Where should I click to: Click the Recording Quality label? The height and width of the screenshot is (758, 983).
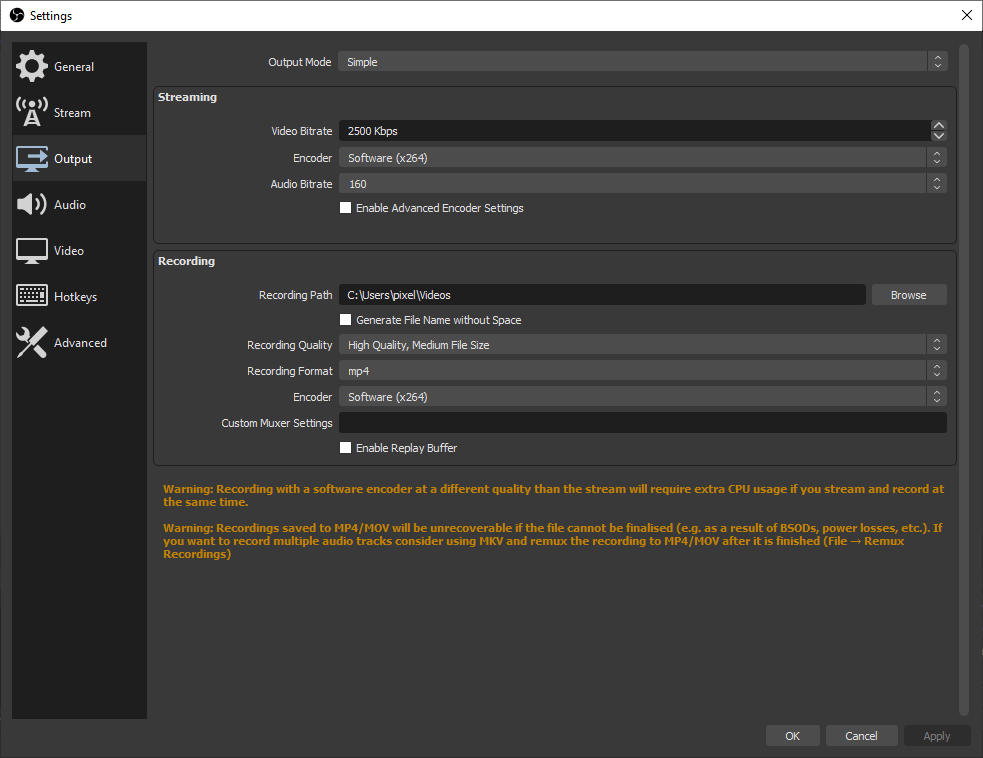point(290,345)
